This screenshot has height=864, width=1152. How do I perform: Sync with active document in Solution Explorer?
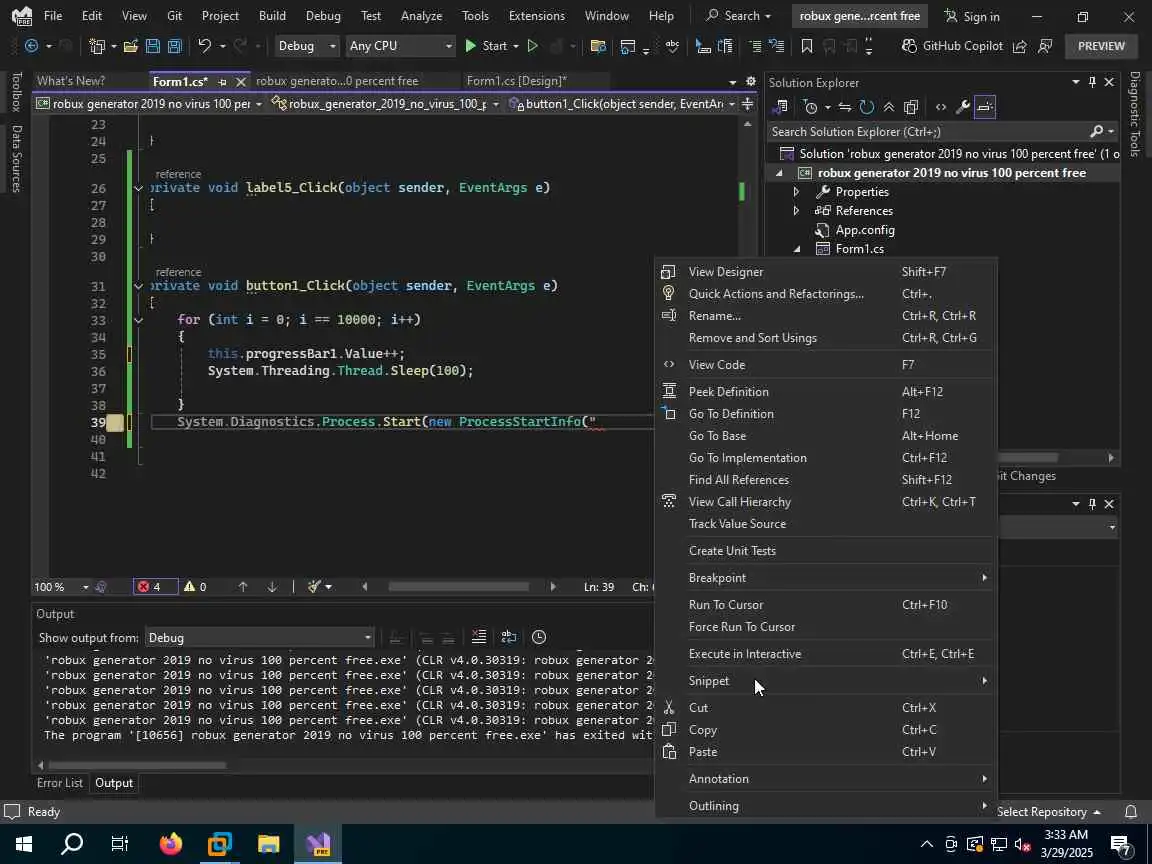[x=845, y=107]
